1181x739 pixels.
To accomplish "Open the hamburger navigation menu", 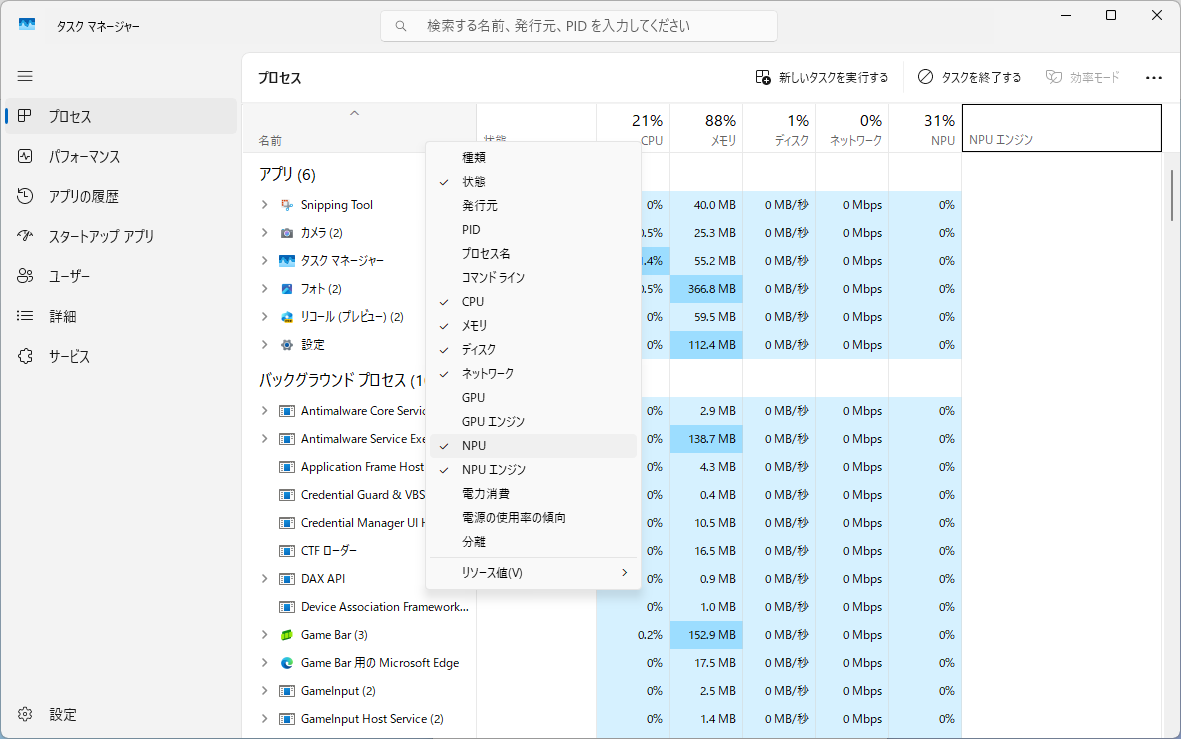I will pos(25,76).
